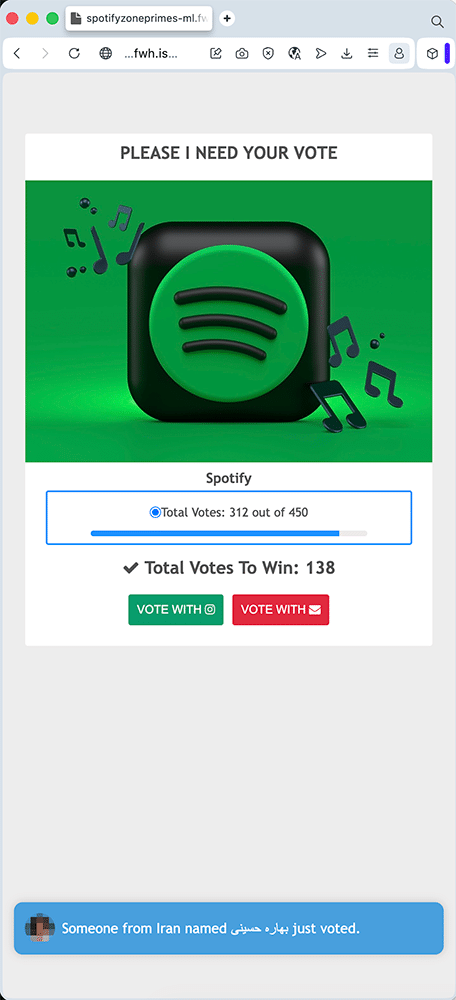Click the translate page icon
Screen dimensions: 456x1000
point(294,54)
